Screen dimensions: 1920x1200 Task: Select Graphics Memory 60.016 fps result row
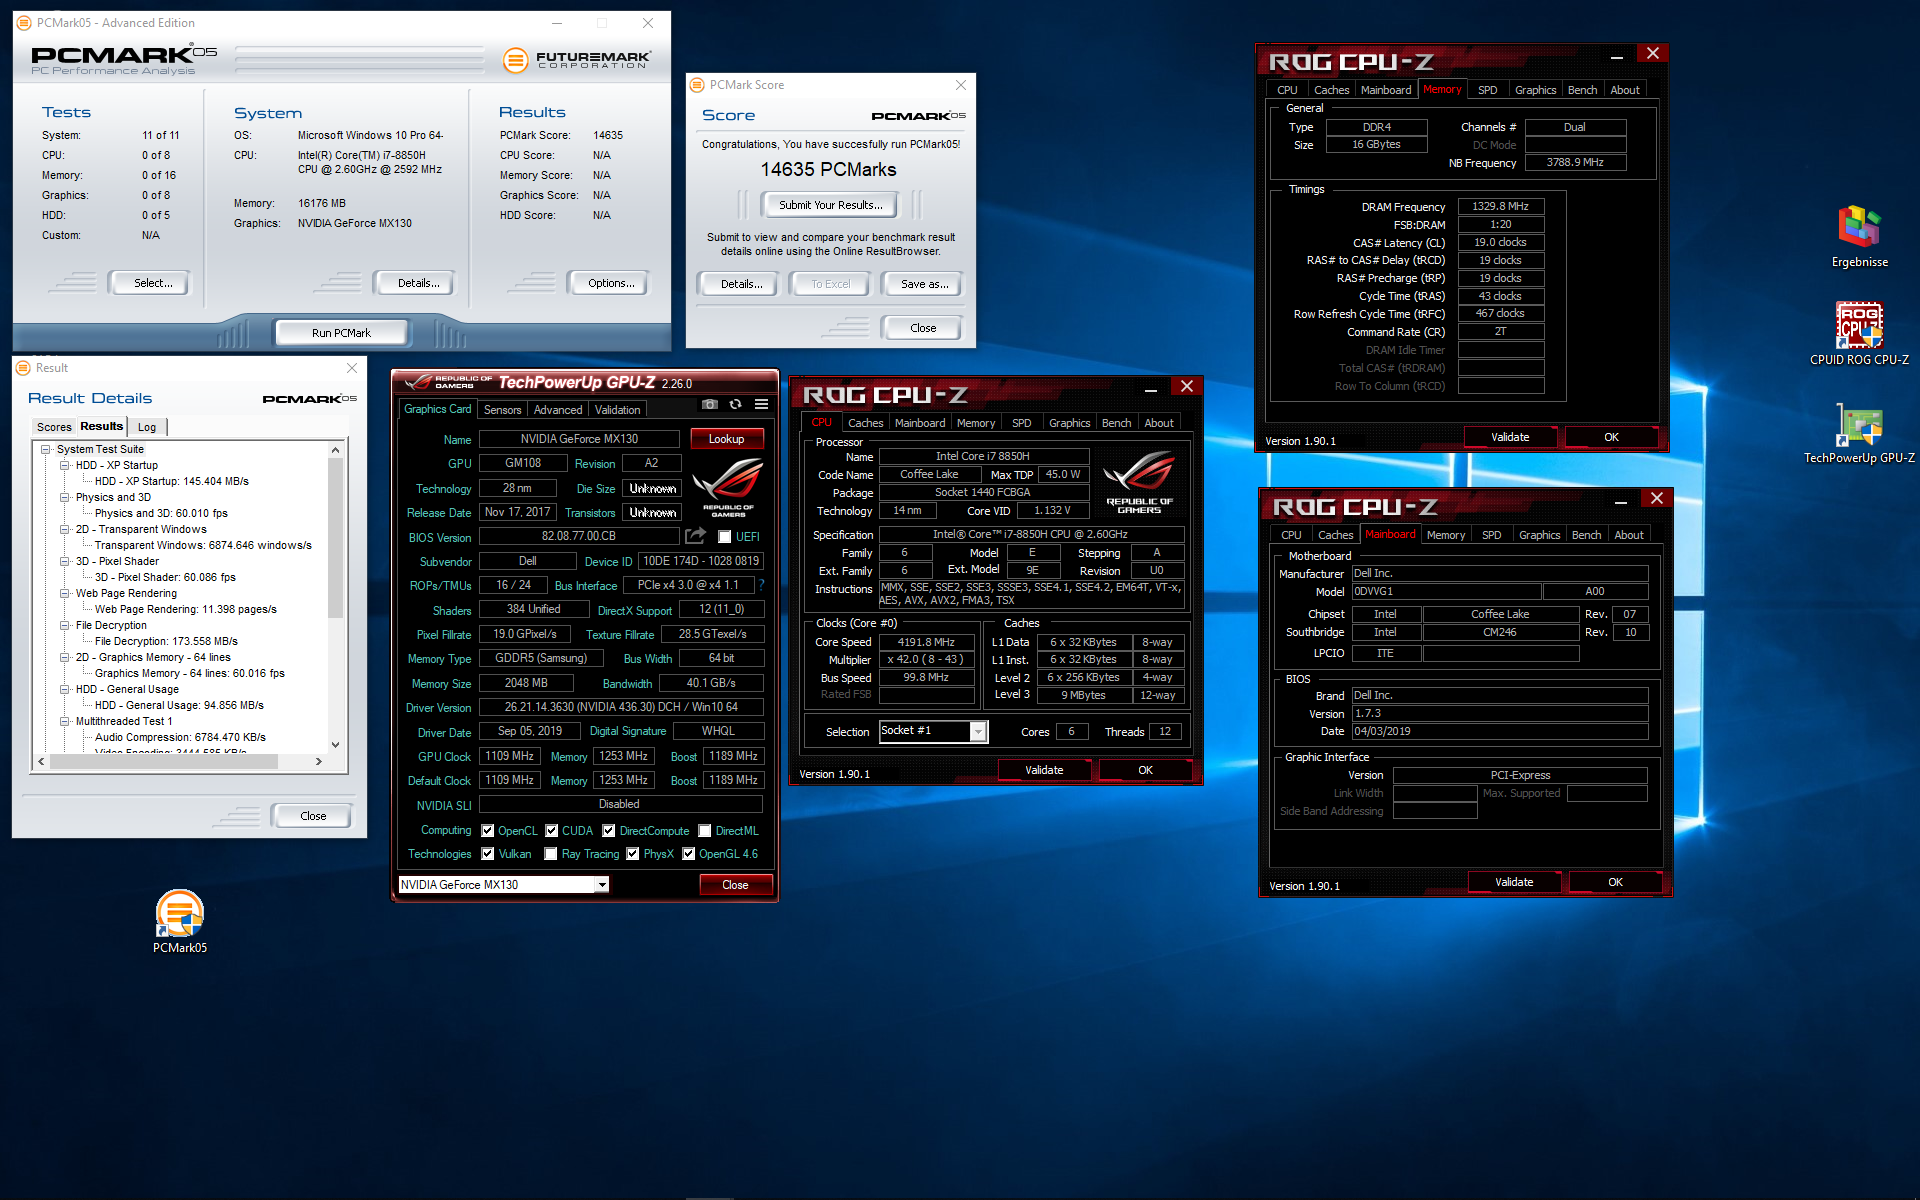click(190, 673)
